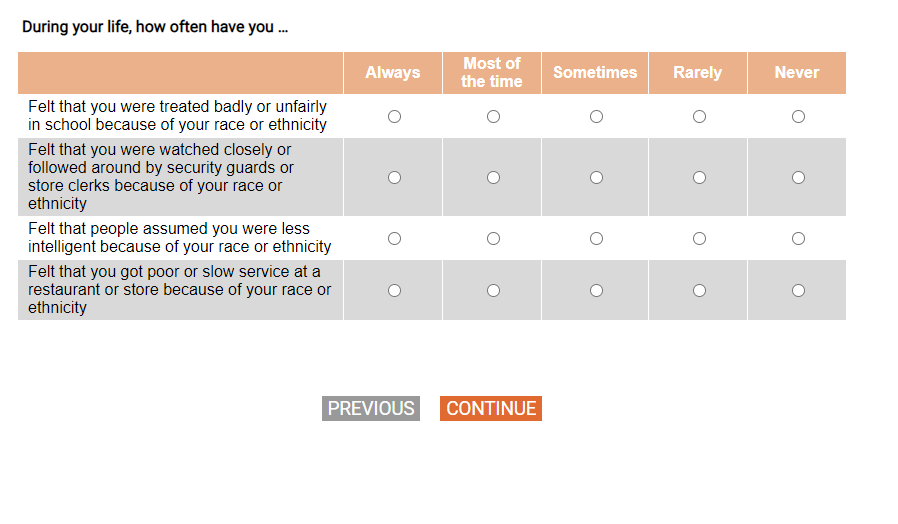The image size is (898, 524).
Task: Go back with the PREVIOUS button
Action: click(371, 409)
